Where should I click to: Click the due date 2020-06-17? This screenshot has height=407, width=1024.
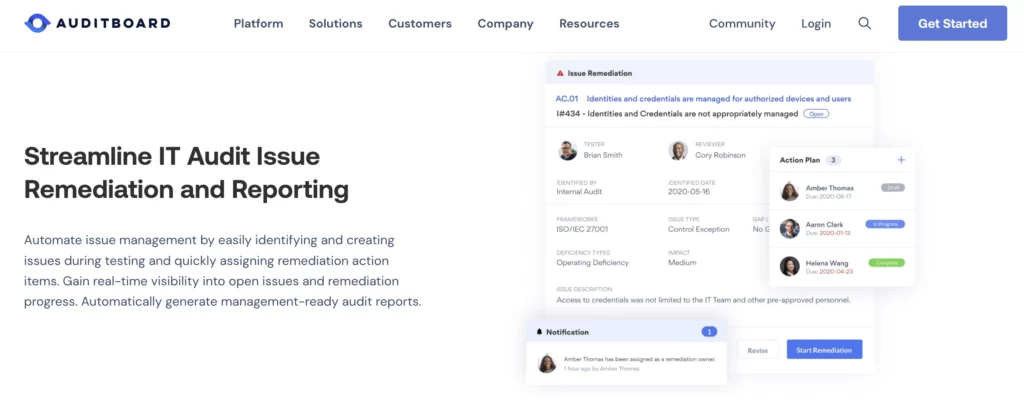point(837,195)
